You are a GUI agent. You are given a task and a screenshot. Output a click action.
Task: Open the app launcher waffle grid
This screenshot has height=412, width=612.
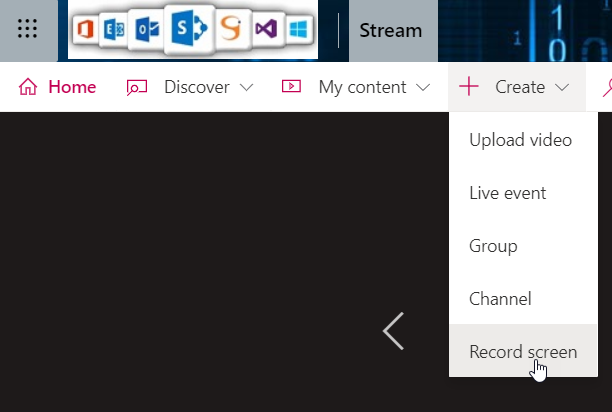point(28,30)
